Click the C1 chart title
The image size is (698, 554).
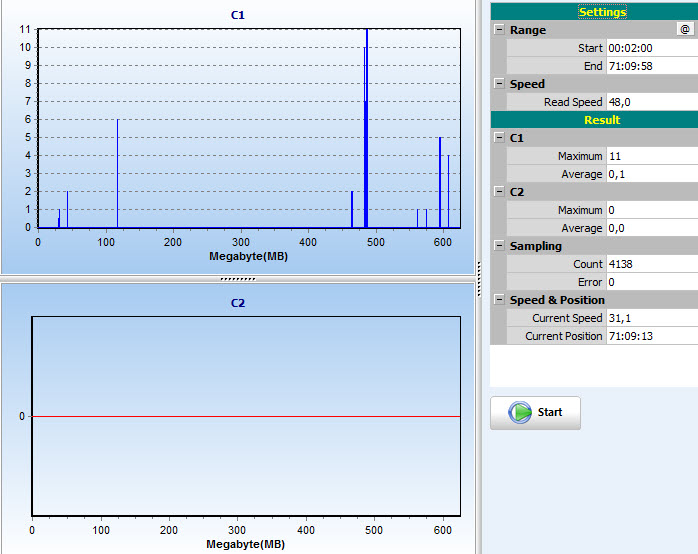238,15
